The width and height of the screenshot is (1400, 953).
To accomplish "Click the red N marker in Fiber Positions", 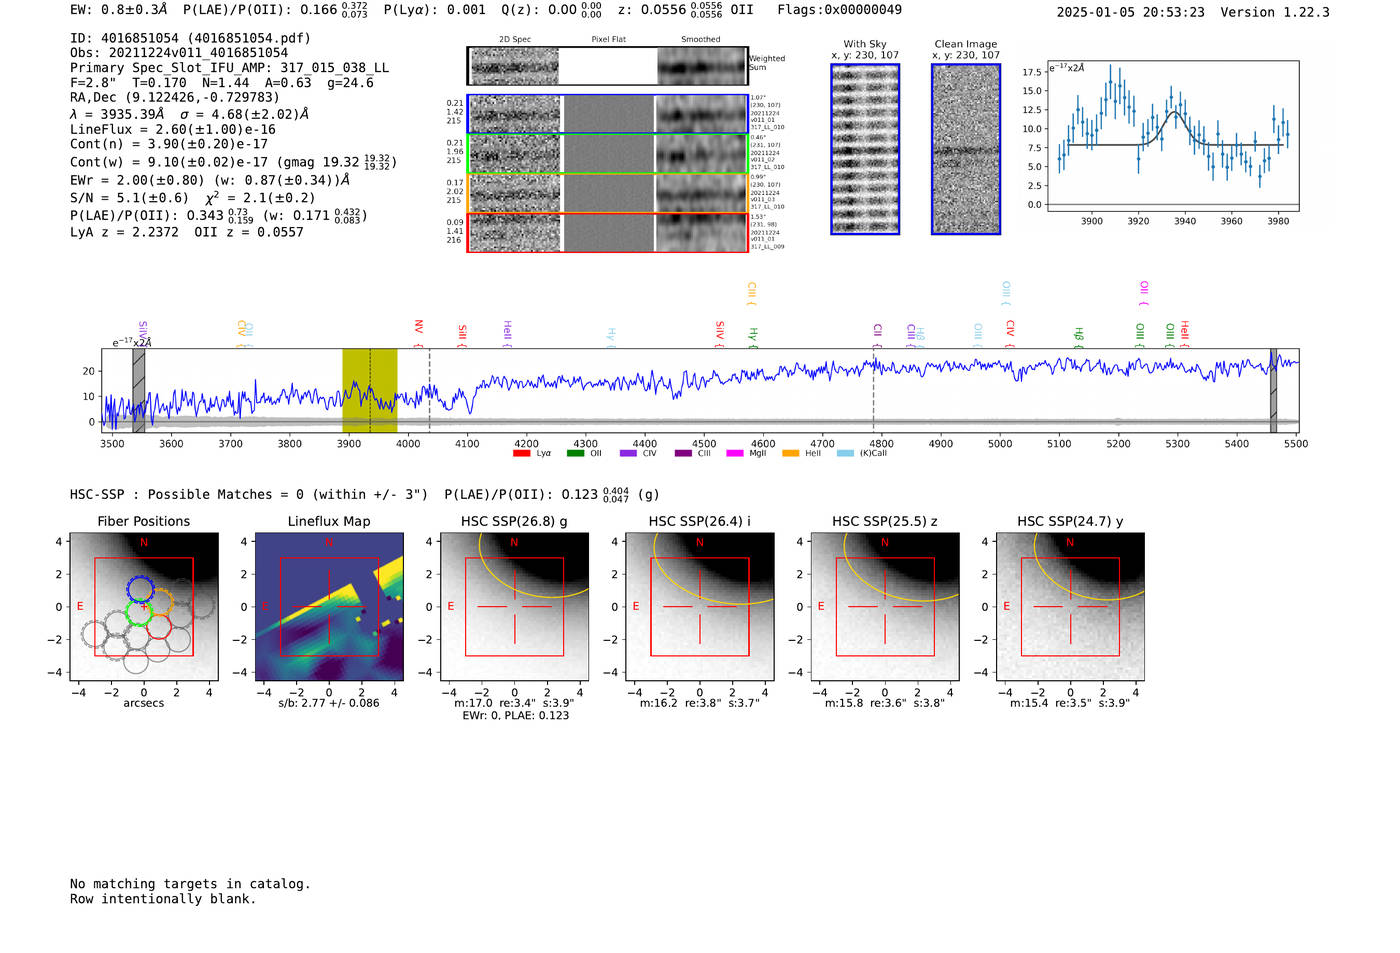I will tap(144, 542).
